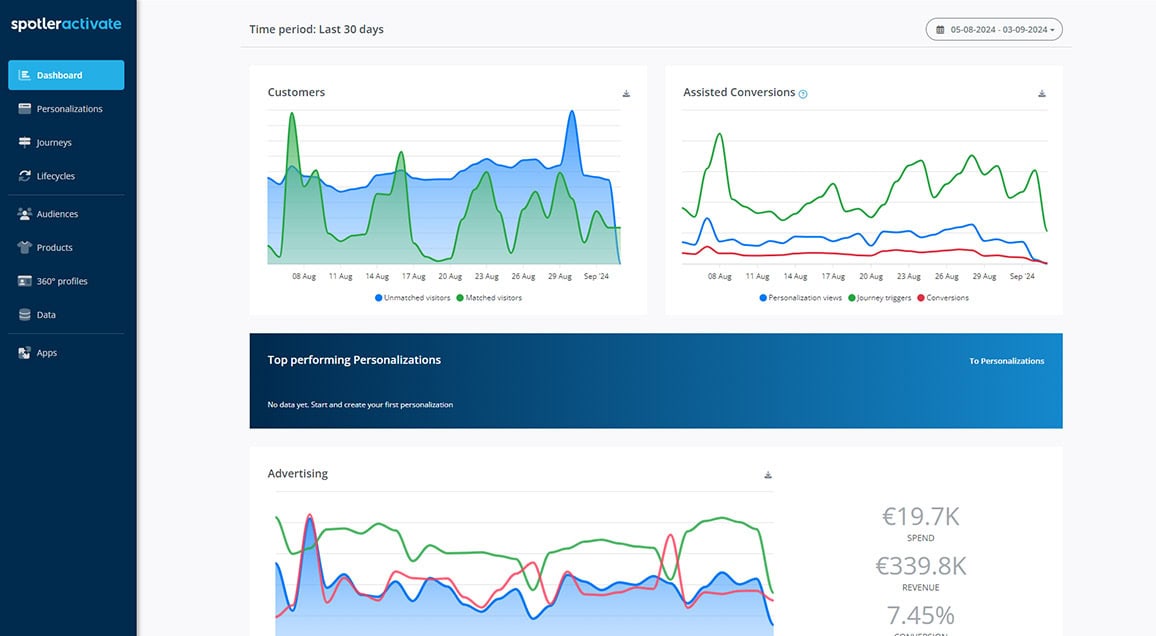Click the Lifecycles refresh icon
The width and height of the screenshot is (1156, 636).
pyautogui.click(x=25, y=176)
